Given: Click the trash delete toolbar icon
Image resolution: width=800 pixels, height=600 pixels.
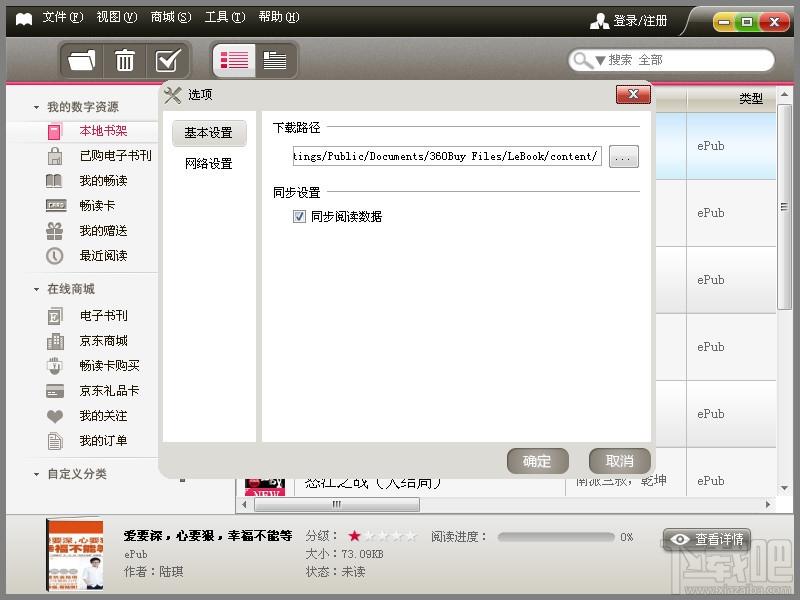Looking at the screenshot, I should pyautogui.click(x=124, y=60).
